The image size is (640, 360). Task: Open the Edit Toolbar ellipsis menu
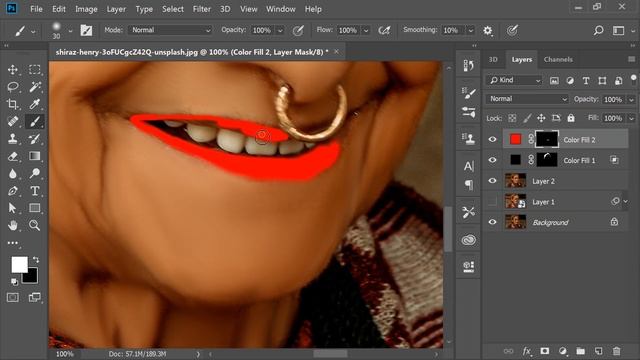click(x=13, y=243)
